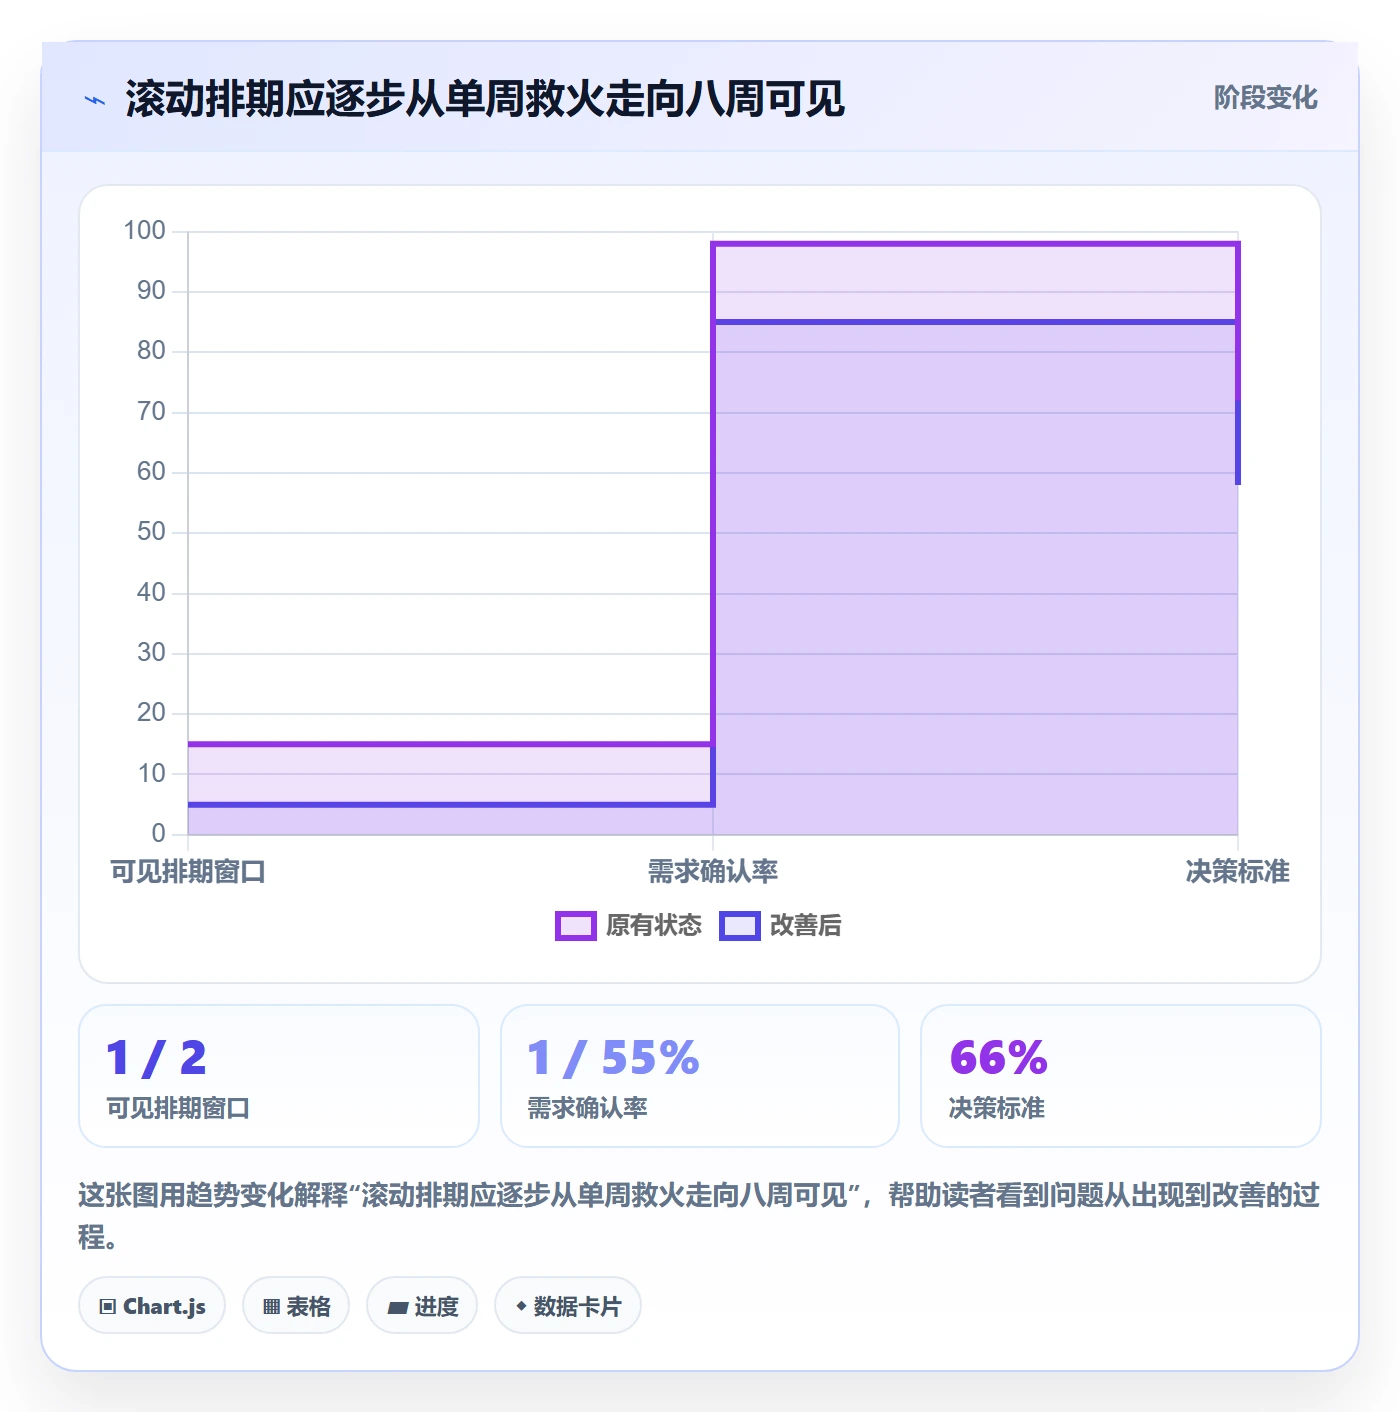1400x1412 pixels.
Task: Click the 1 / 2 value card
Action: [x=279, y=1076]
